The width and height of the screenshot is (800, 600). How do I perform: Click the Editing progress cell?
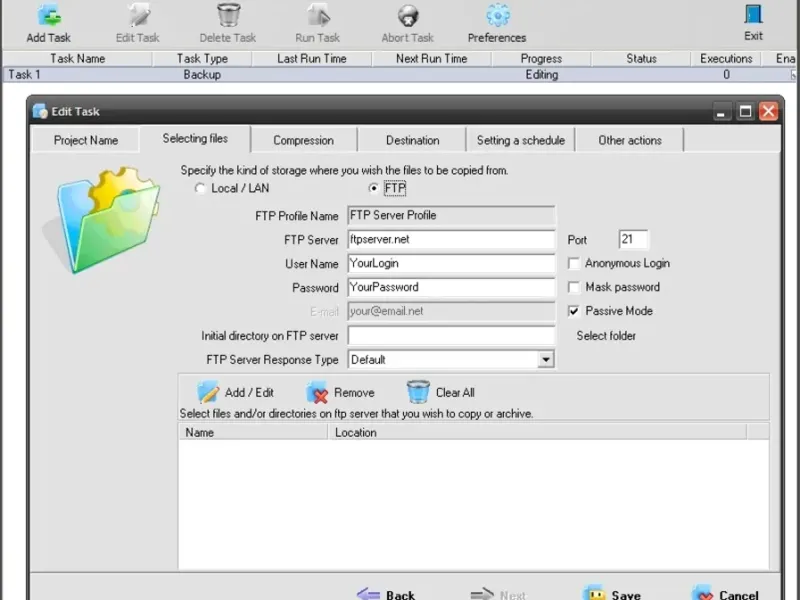click(542, 74)
